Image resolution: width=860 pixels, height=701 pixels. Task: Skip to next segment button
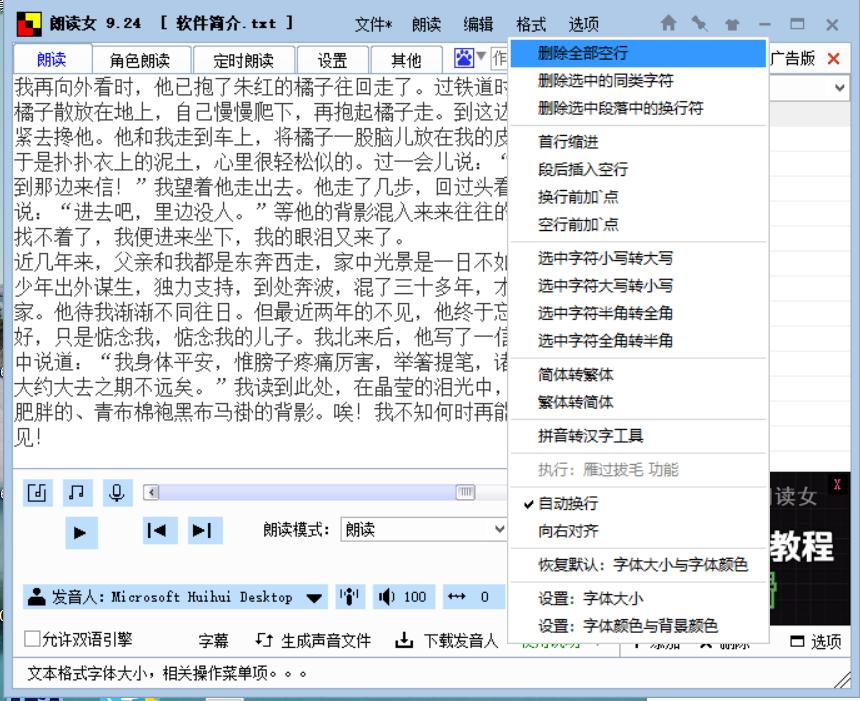point(201,531)
